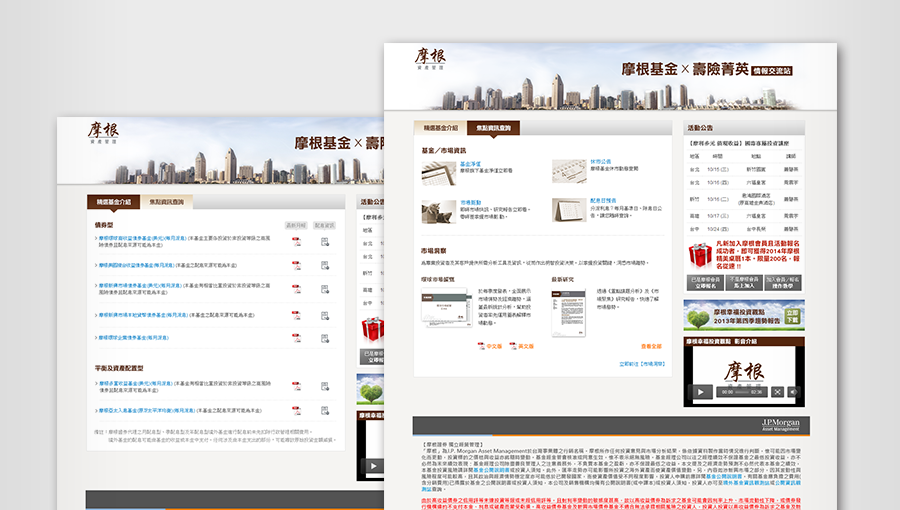Click the J.P.Morgan Asset Management footer logo
Screen dimensions: 900x510
(781, 425)
